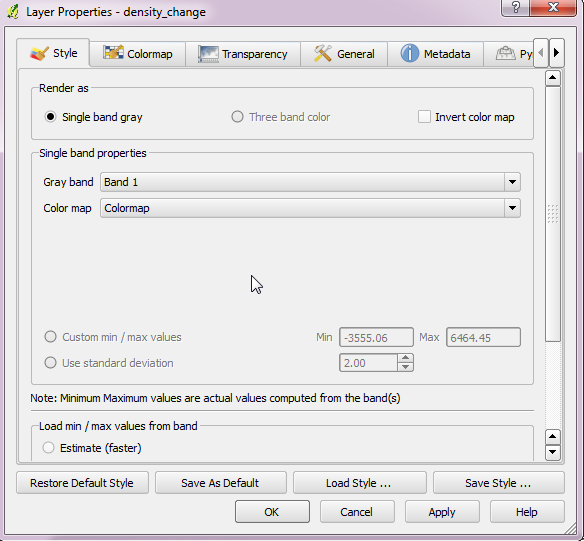Click the standard deviation spinner up arrow
This screenshot has width=584, height=541.
(x=405, y=358)
